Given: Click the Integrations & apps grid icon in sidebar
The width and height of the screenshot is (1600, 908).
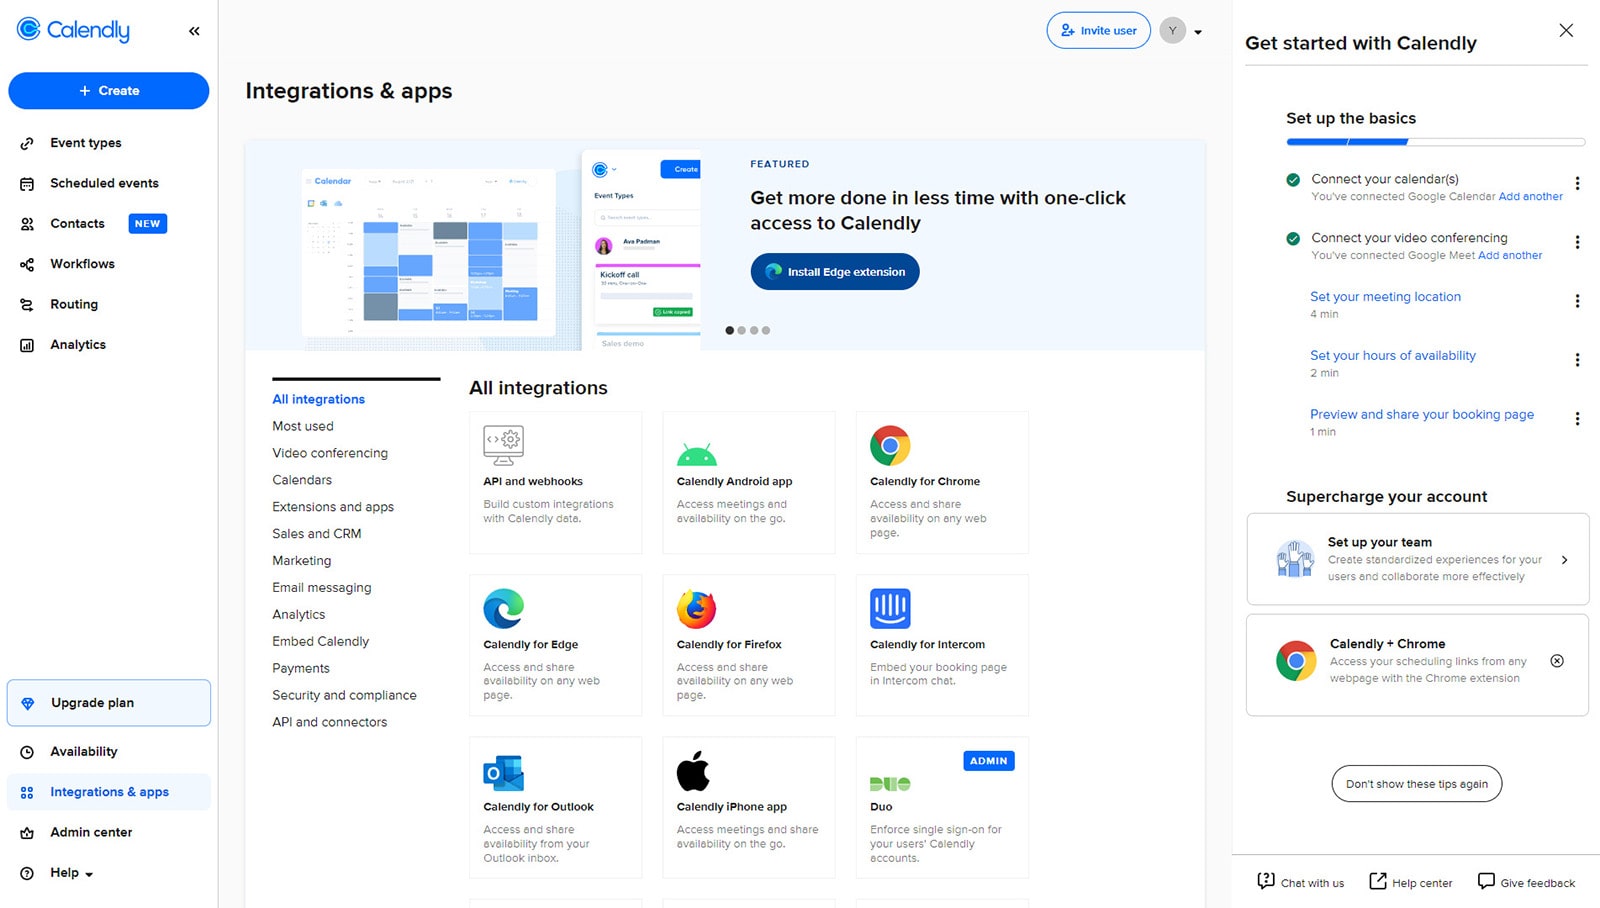Looking at the screenshot, I should (x=27, y=793).
